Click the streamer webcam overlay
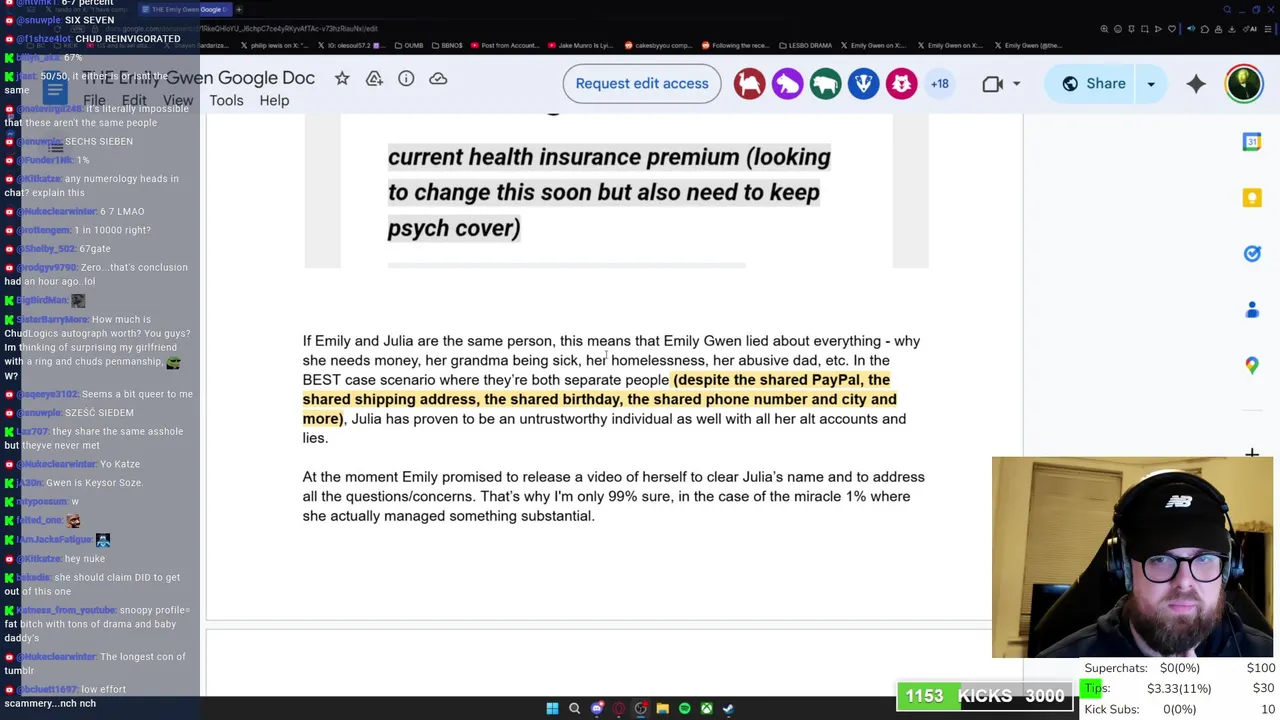Screen dimensions: 1280x720 (x=1132, y=558)
